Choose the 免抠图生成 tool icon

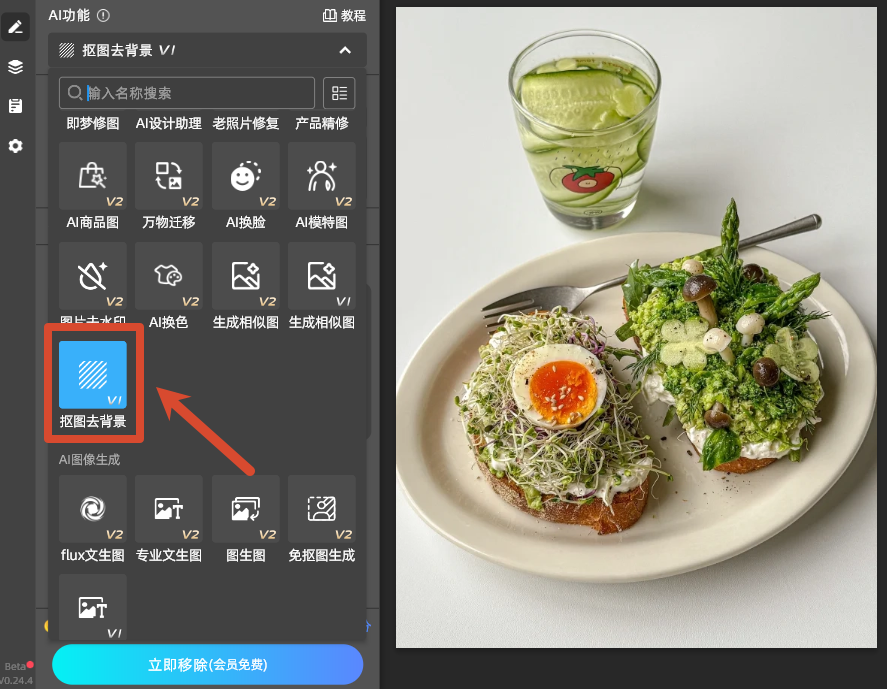tap(321, 509)
